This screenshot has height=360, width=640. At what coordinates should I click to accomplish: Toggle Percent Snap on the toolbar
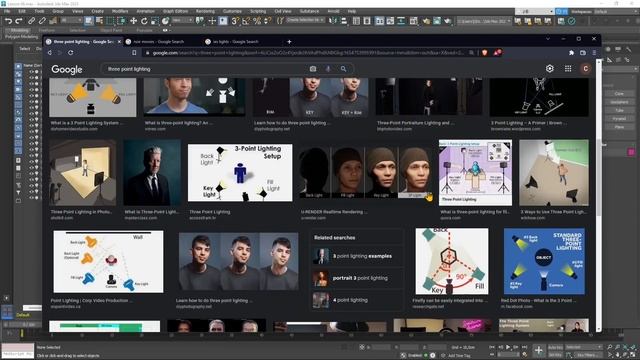point(257,21)
